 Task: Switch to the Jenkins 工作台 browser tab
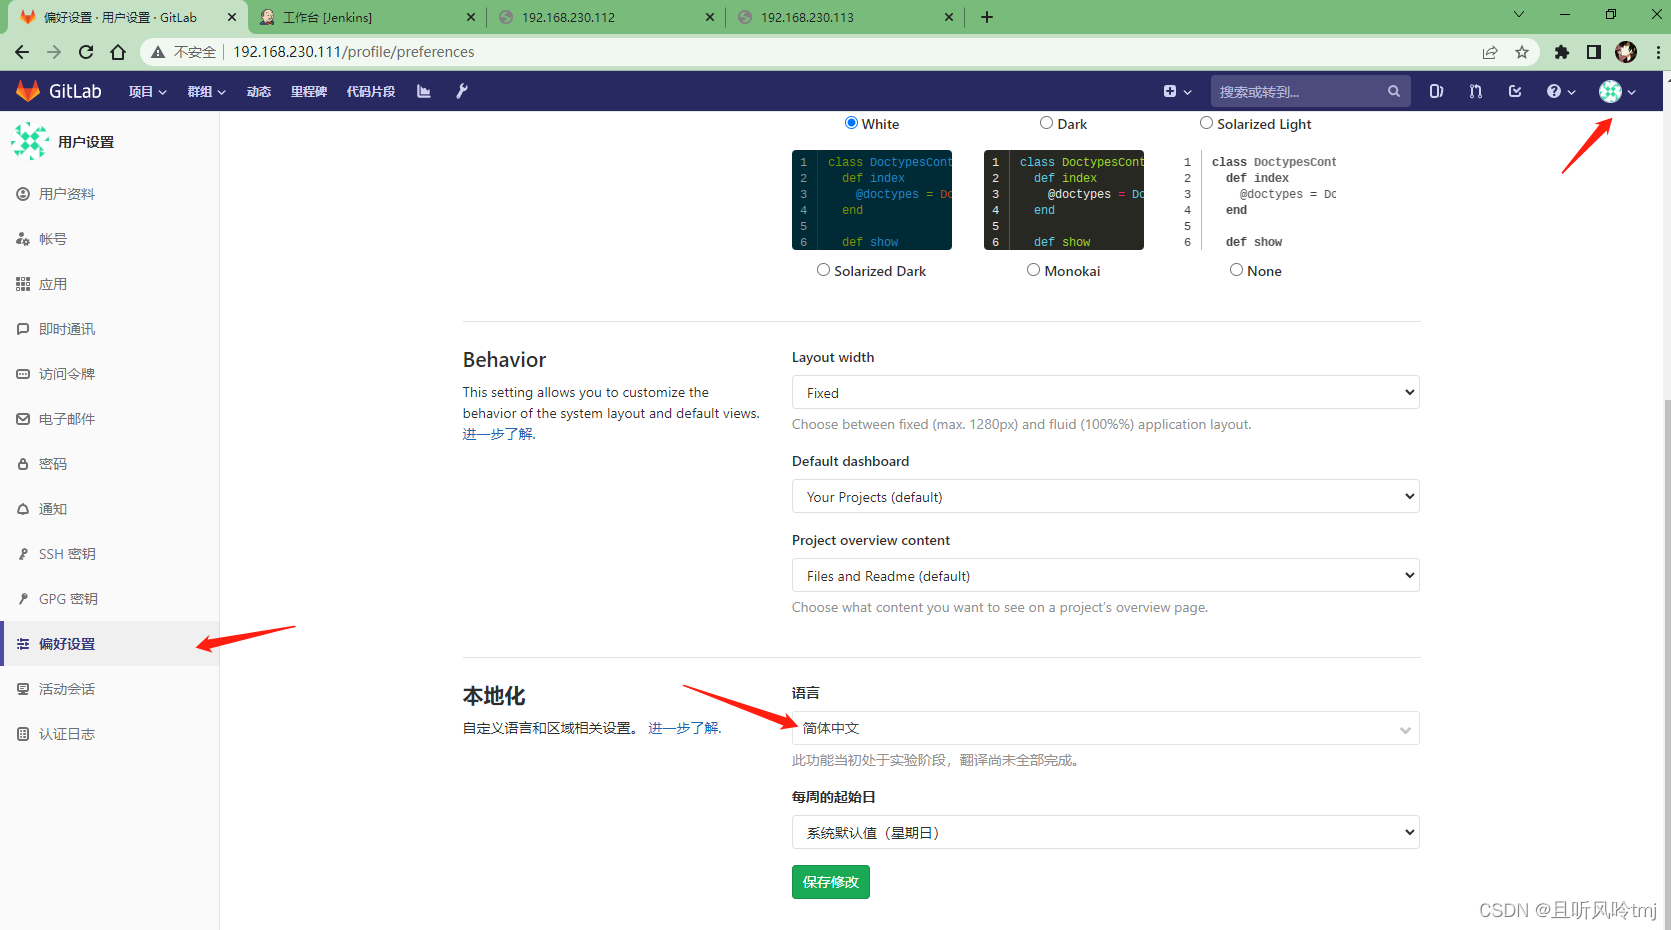point(367,17)
